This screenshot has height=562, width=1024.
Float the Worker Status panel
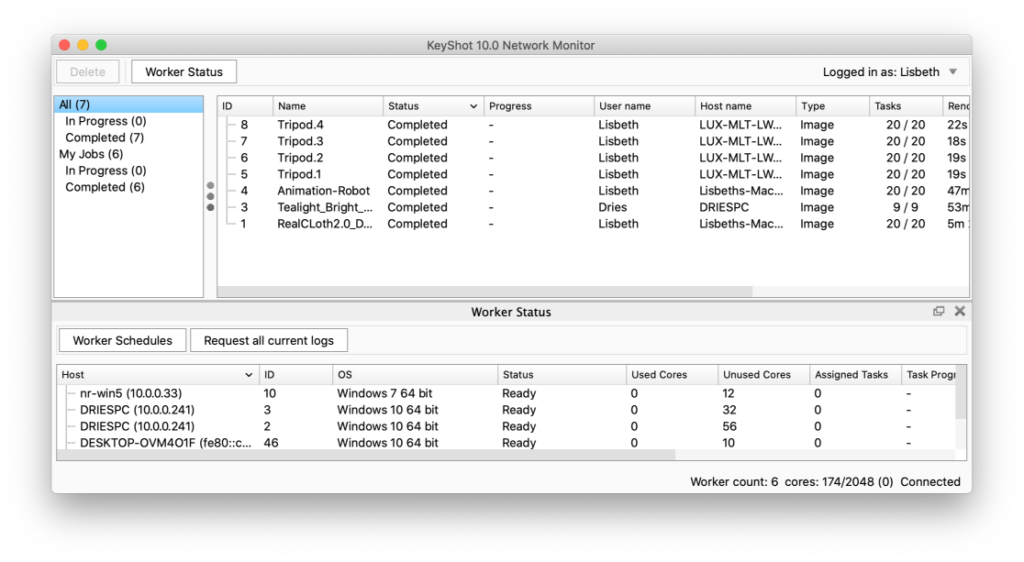[938, 311]
